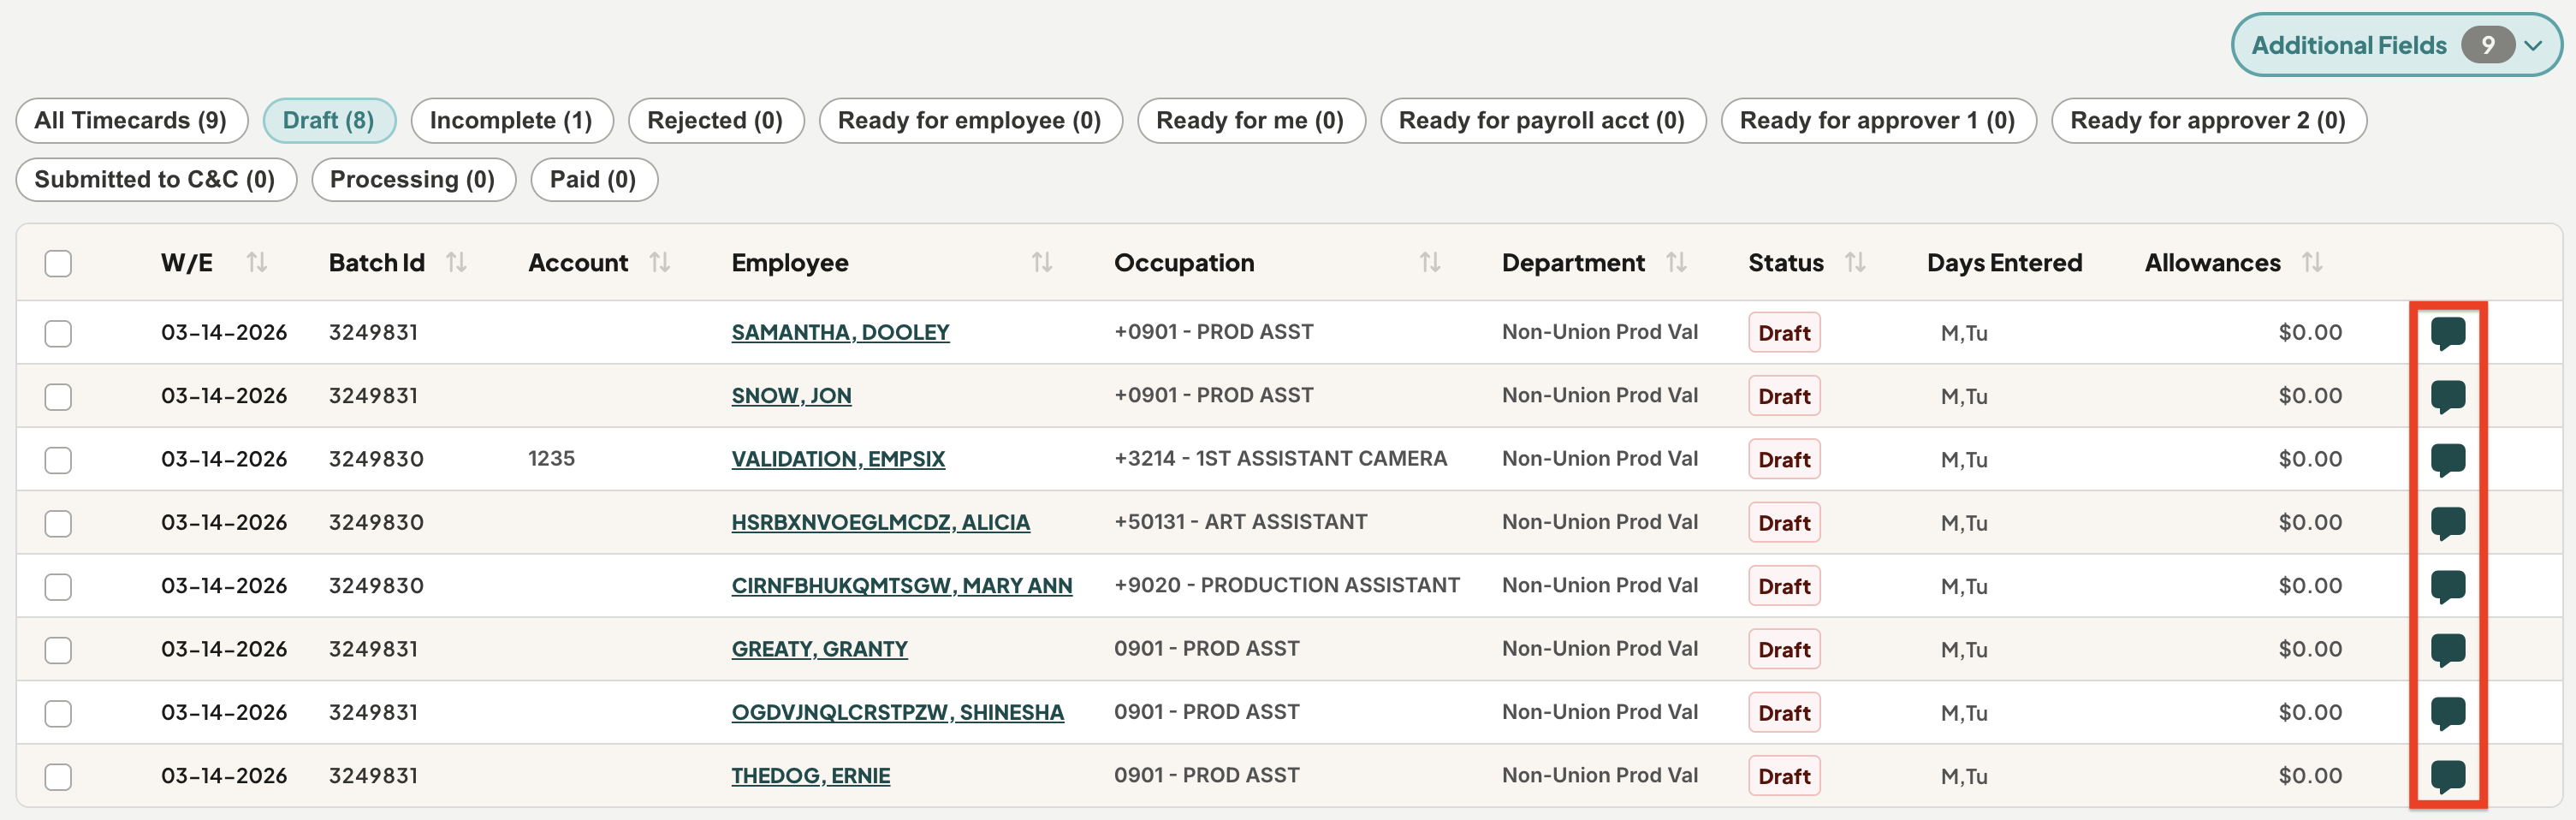This screenshot has height=820, width=2576.
Task: Sort table by Occupation arrows
Action: click(x=1430, y=262)
